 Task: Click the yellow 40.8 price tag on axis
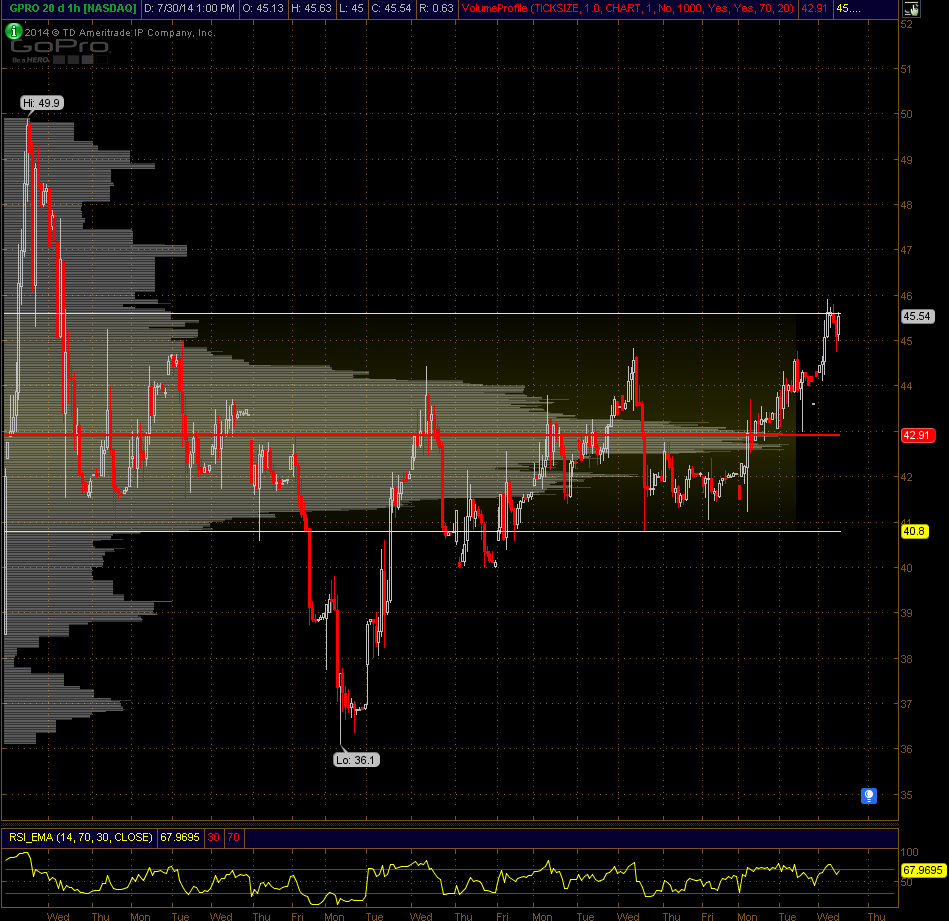pos(915,531)
